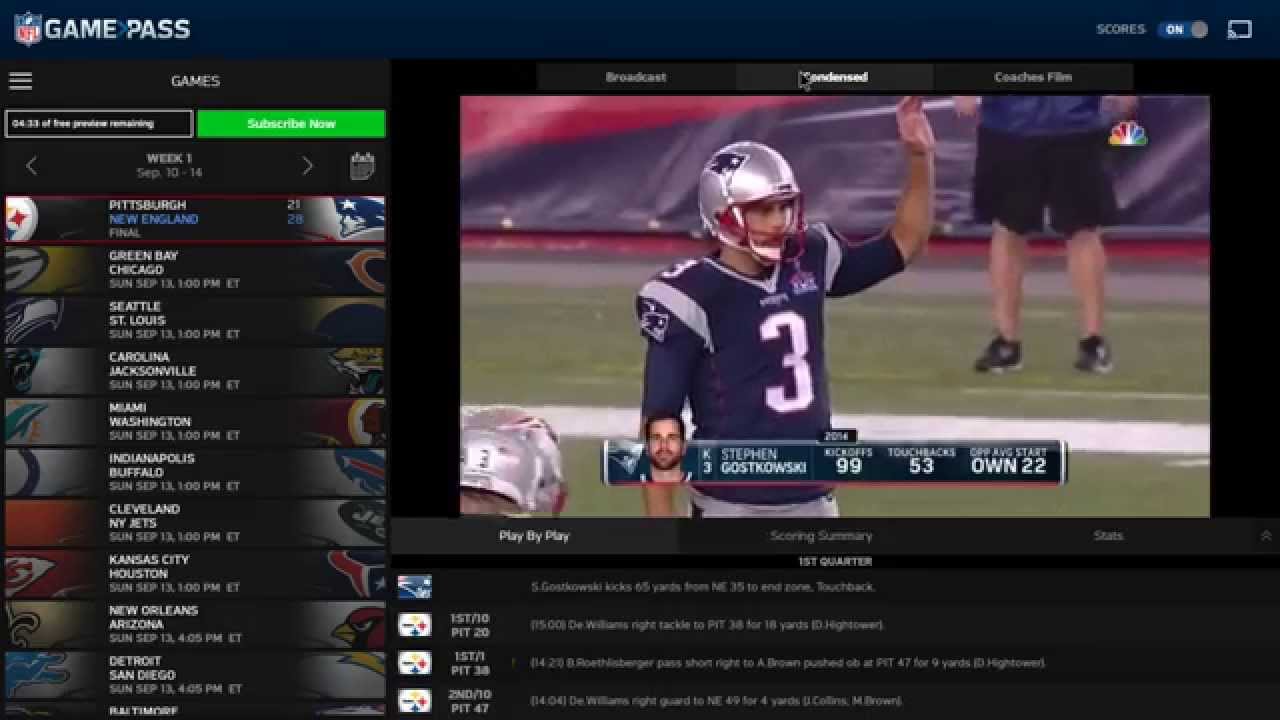Image resolution: width=1280 pixels, height=720 pixels.
Task: Click Steelers icon beside 2ND/10 PIT 47 play
Action: [x=414, y=701]
